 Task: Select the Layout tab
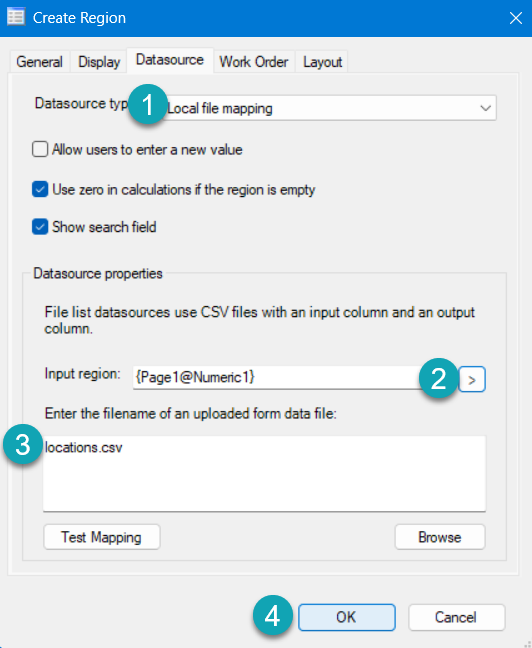(322, 62)
